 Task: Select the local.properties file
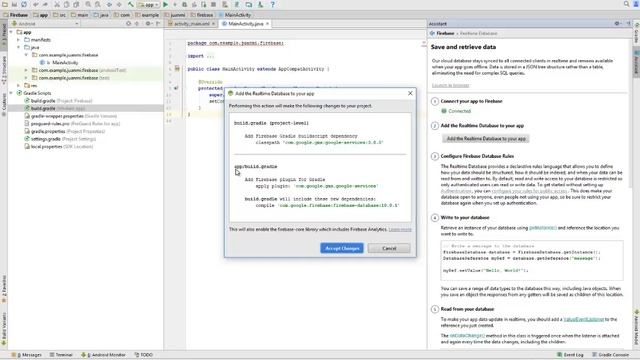pyautogui.click(x=58, y=147)
